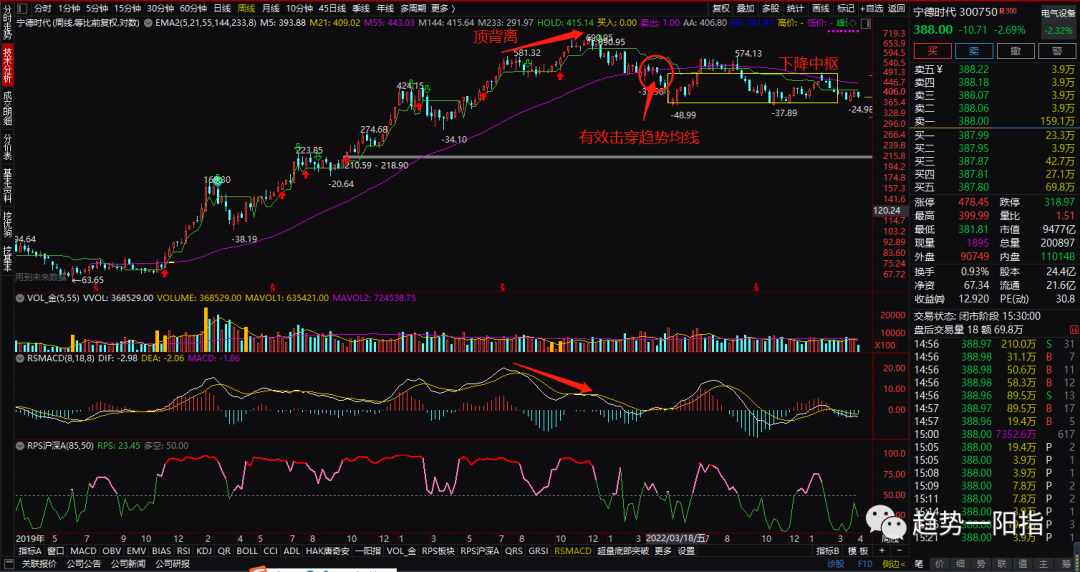The height and width of the screenshot is (572, 1080).
Task: Click the small window icon left of 关联报价
Action: (8, 564)
